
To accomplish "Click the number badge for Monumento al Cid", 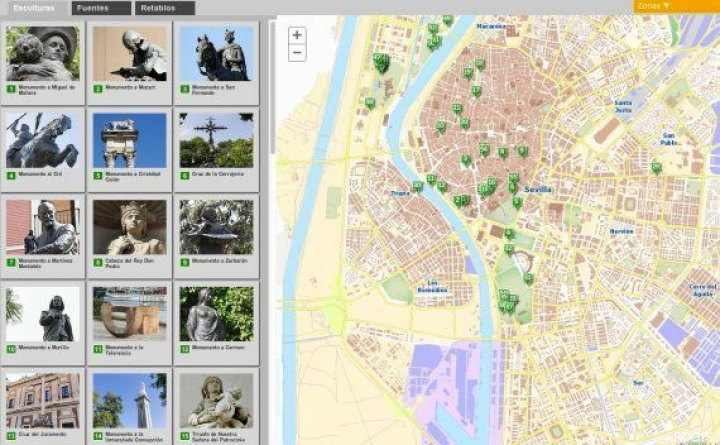I will click(11, 175).
